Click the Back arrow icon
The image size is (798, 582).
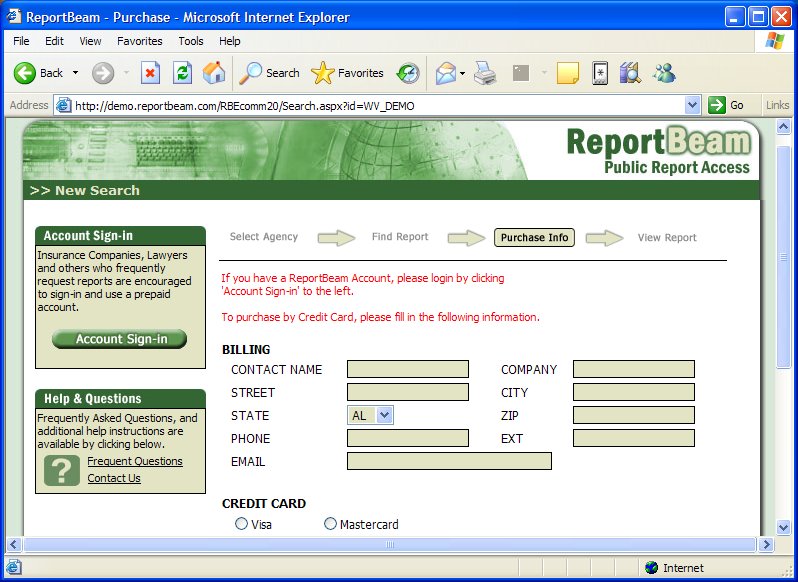pyautogui.click(x=24, y=73)
